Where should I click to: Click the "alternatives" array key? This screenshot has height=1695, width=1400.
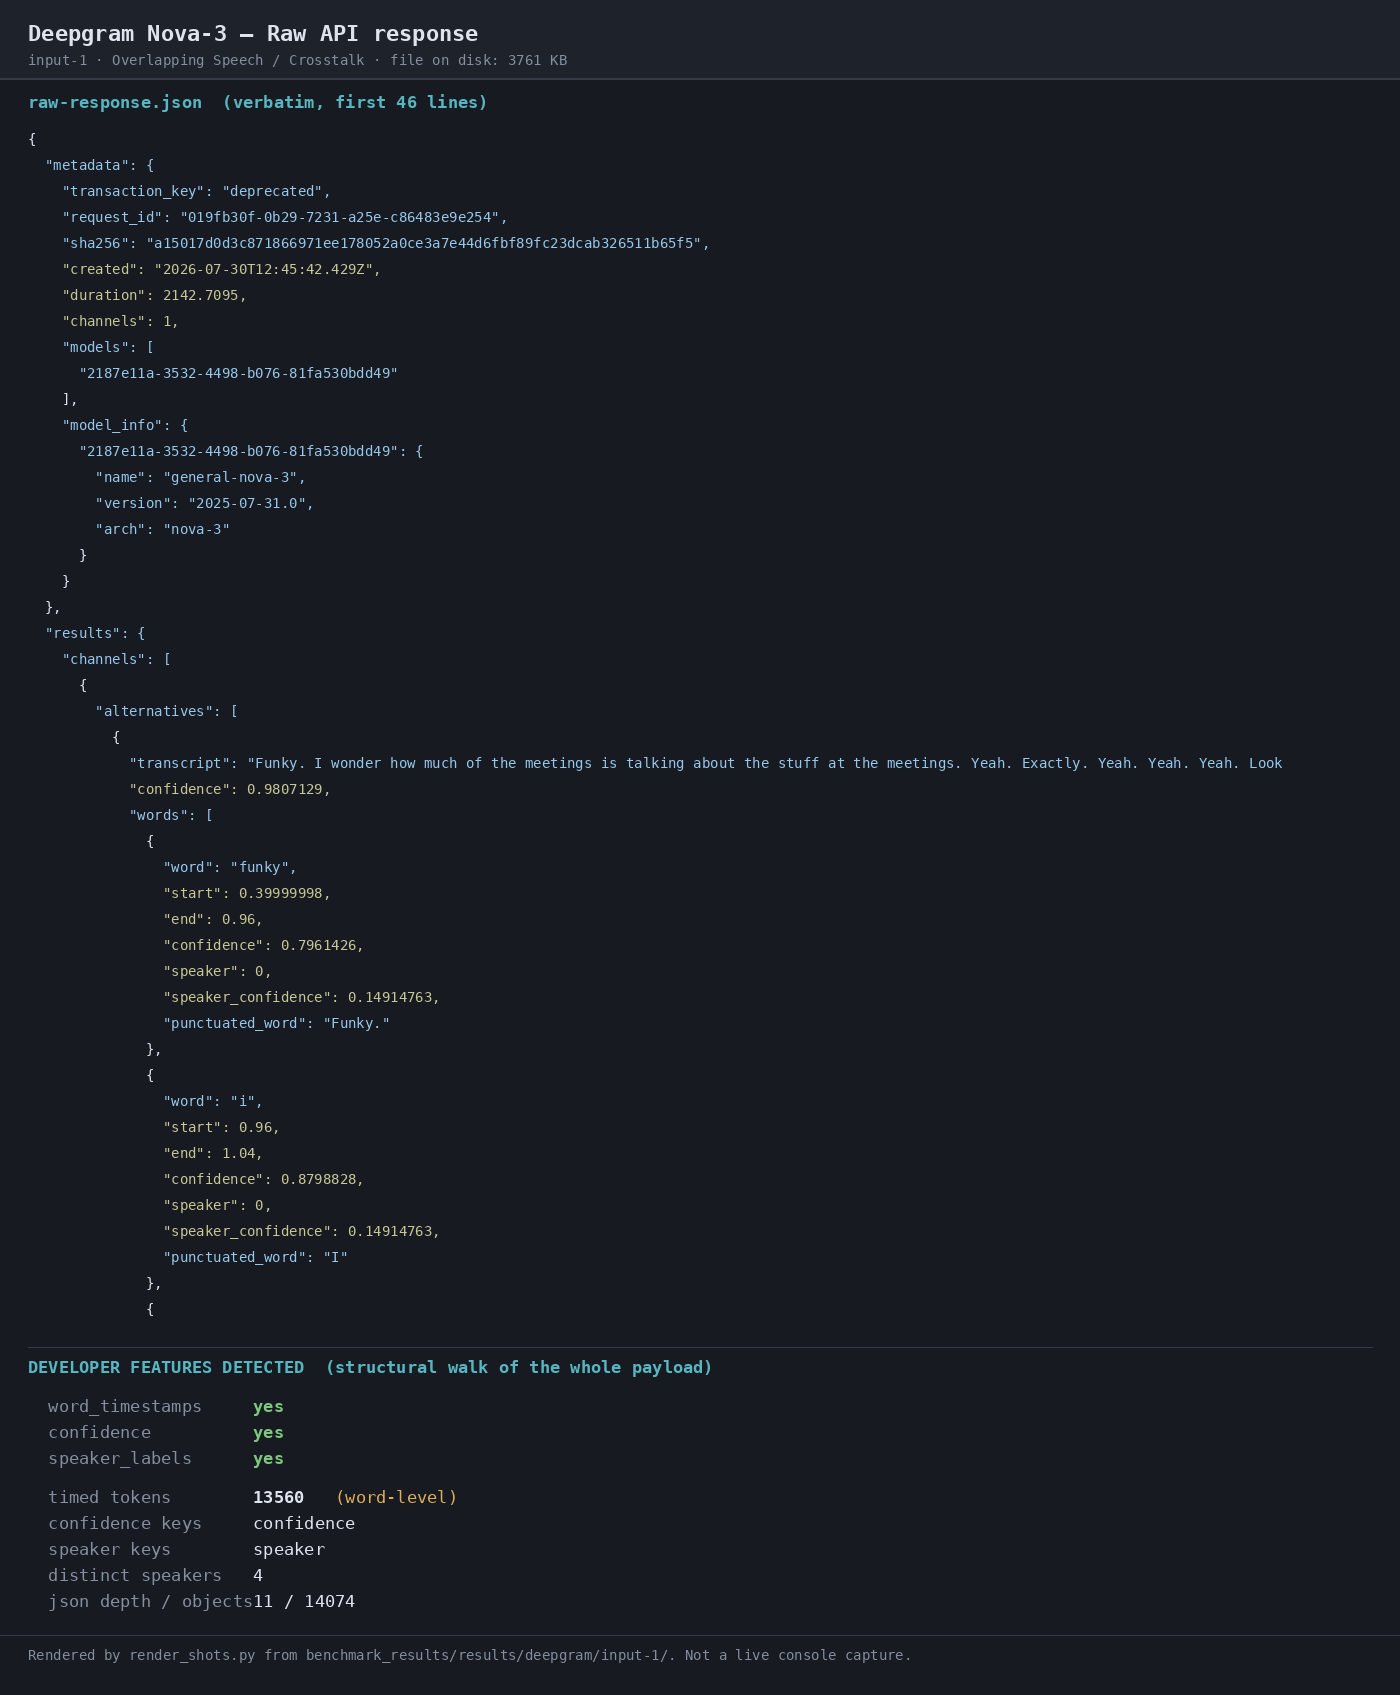pyautogui.click(x=154, y=711)
